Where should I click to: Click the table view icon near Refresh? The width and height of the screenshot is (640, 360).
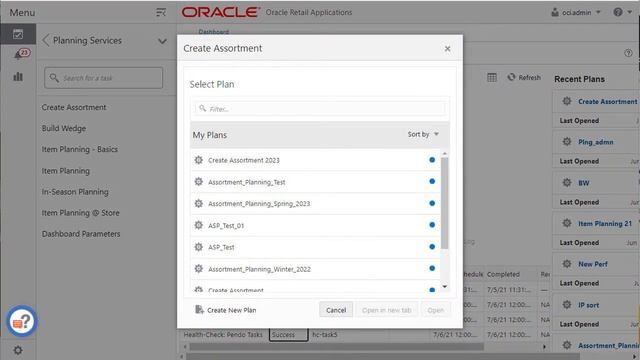[492, 77]
